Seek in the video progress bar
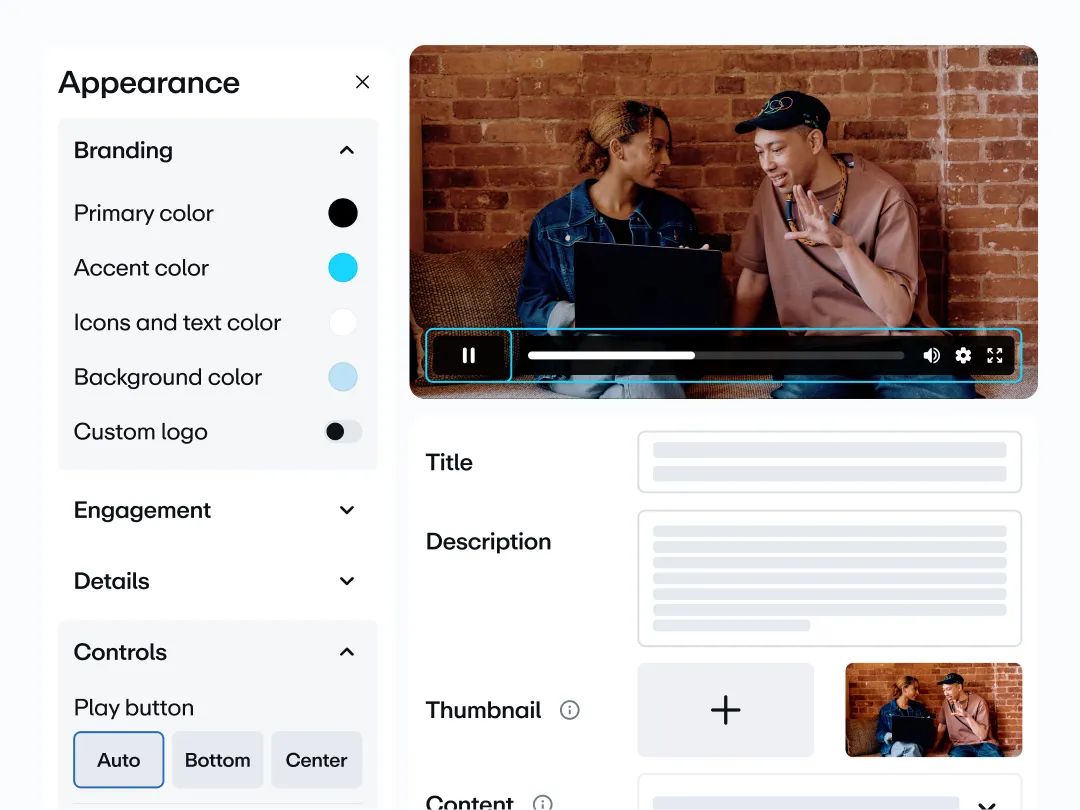Viewport: 1080px width, 810px height. (x=716, y=355)
